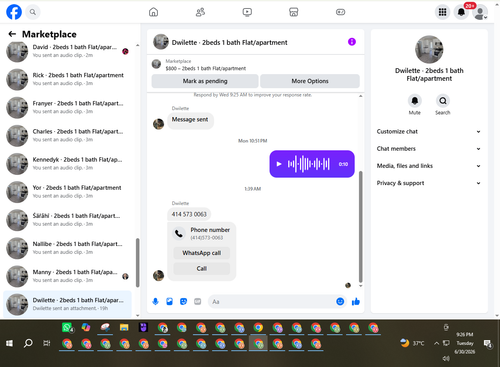The width and height of the screenshot is (500, 367).
Task: Expand Chat members section
Action: [429, 149]
